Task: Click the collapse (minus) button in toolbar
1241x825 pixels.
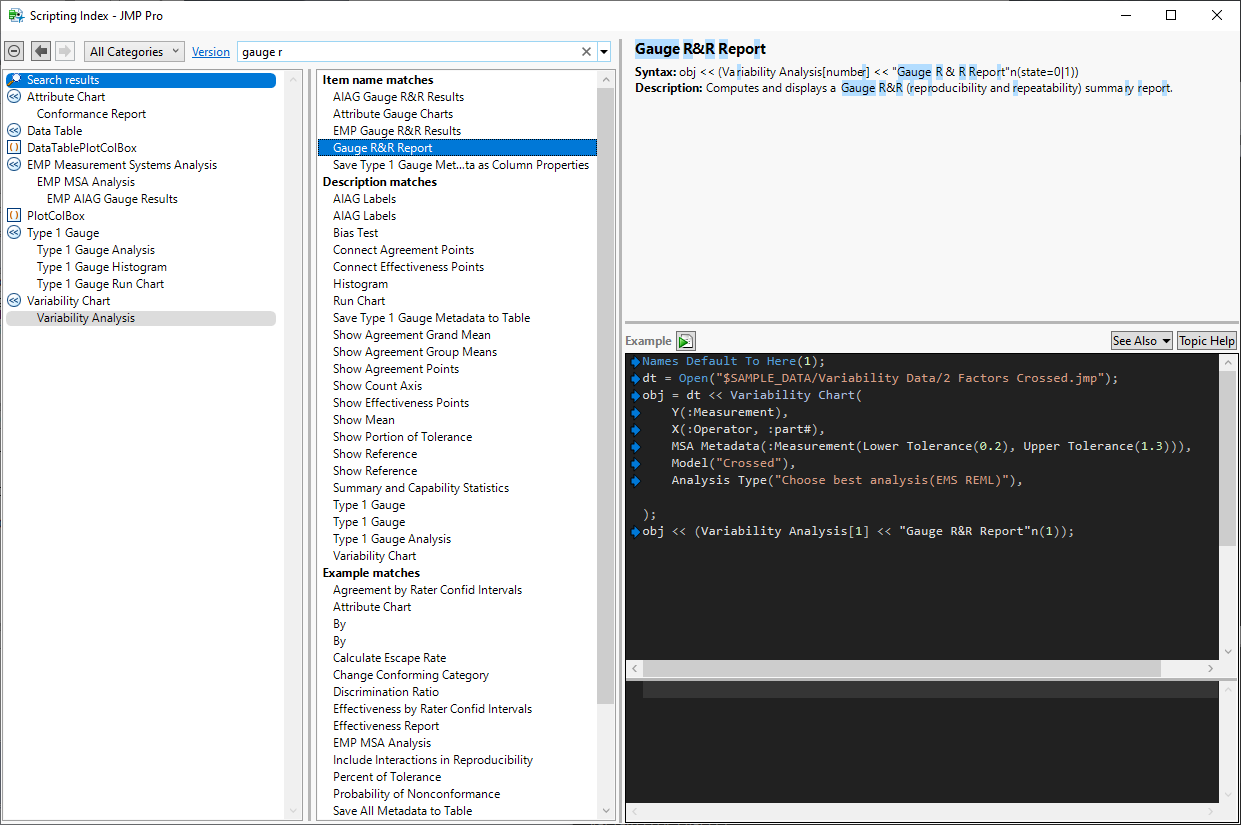Action: (14, 51)
